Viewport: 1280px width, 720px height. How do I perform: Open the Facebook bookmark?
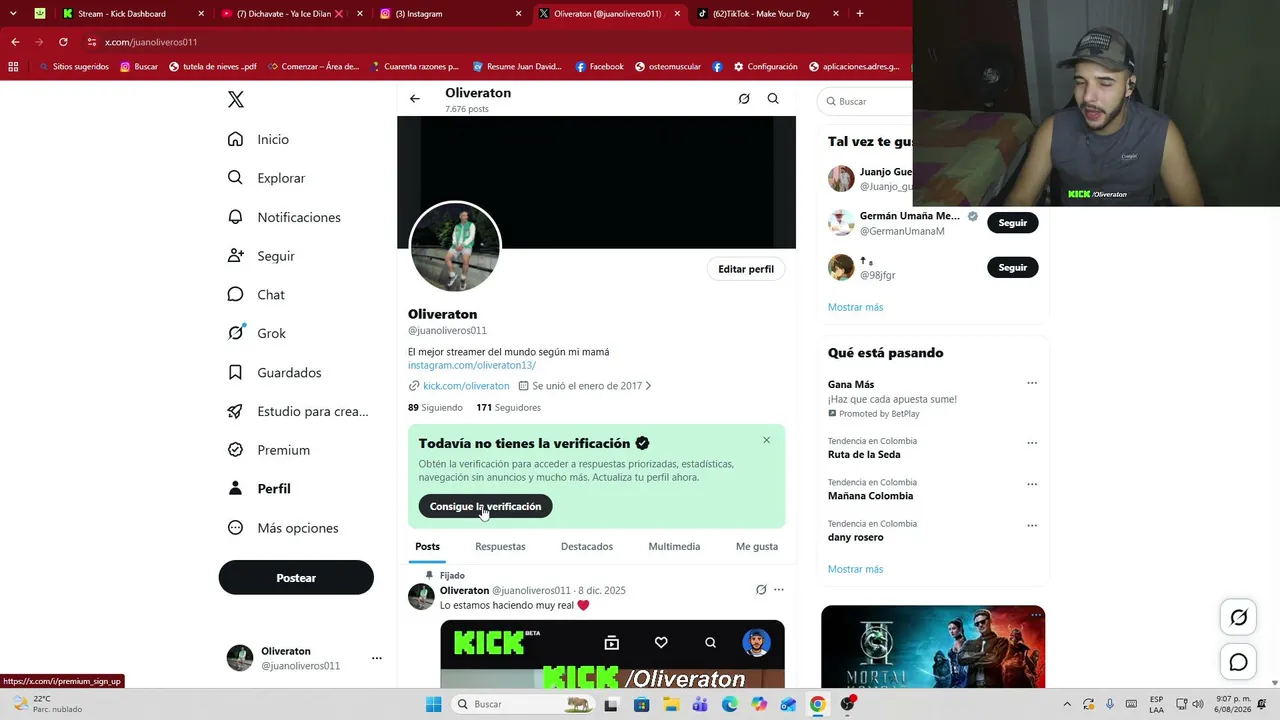pos(599,67)
